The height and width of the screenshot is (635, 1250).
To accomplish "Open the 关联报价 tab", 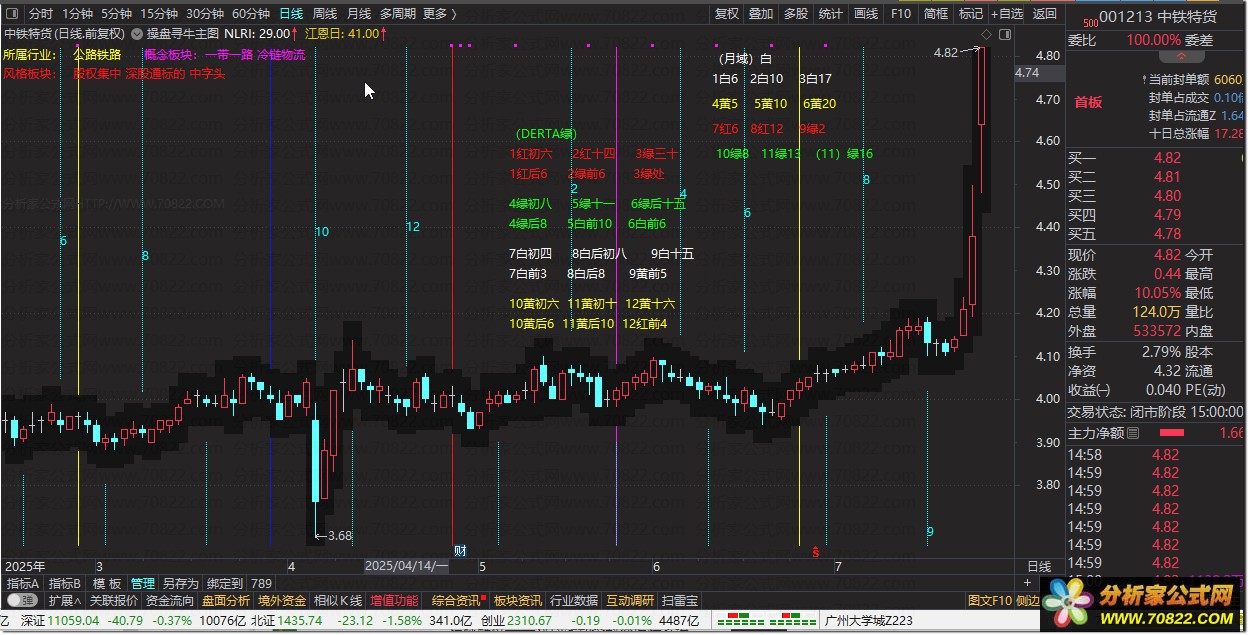I will point(114,600).
